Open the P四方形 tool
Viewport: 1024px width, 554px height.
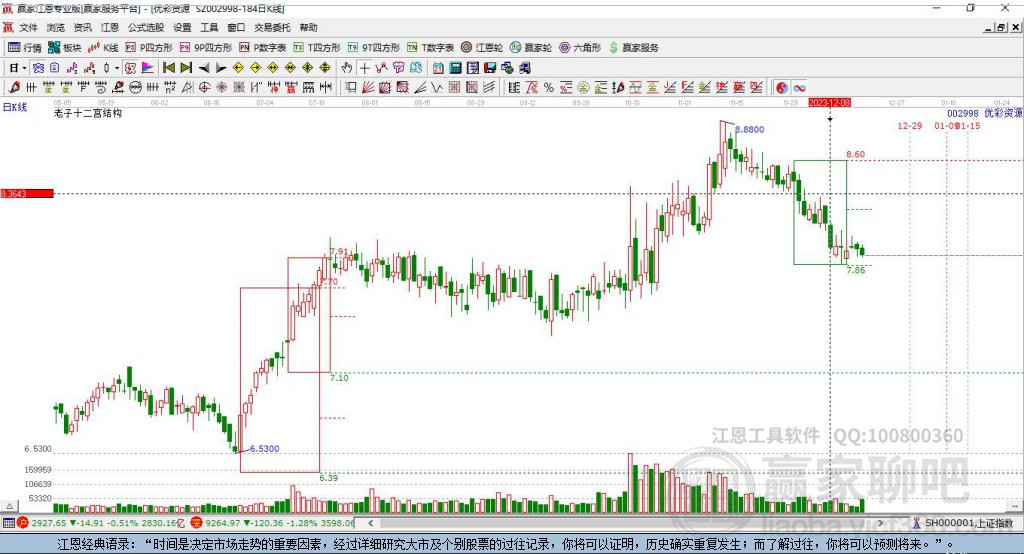point(149,48)
